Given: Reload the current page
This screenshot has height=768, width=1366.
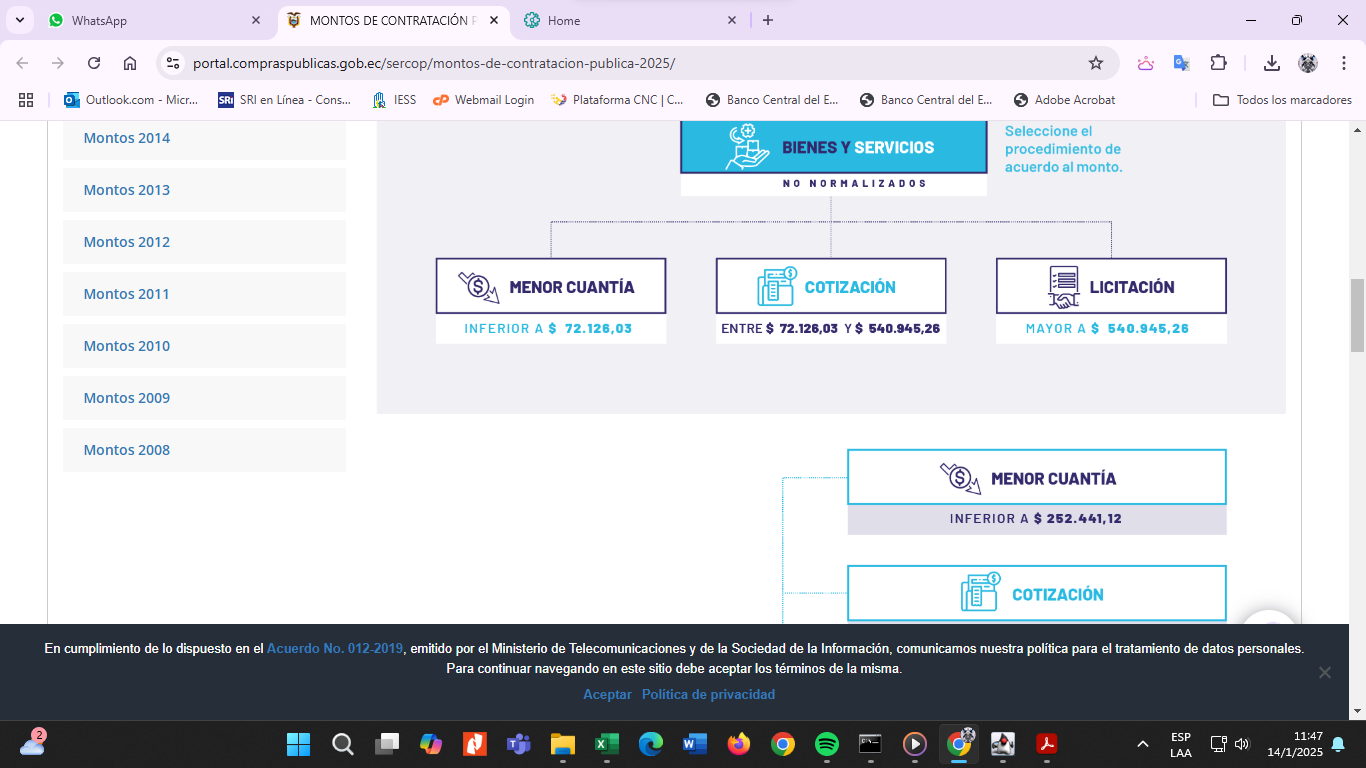Looking at the screenshot, I should [94, 63].
